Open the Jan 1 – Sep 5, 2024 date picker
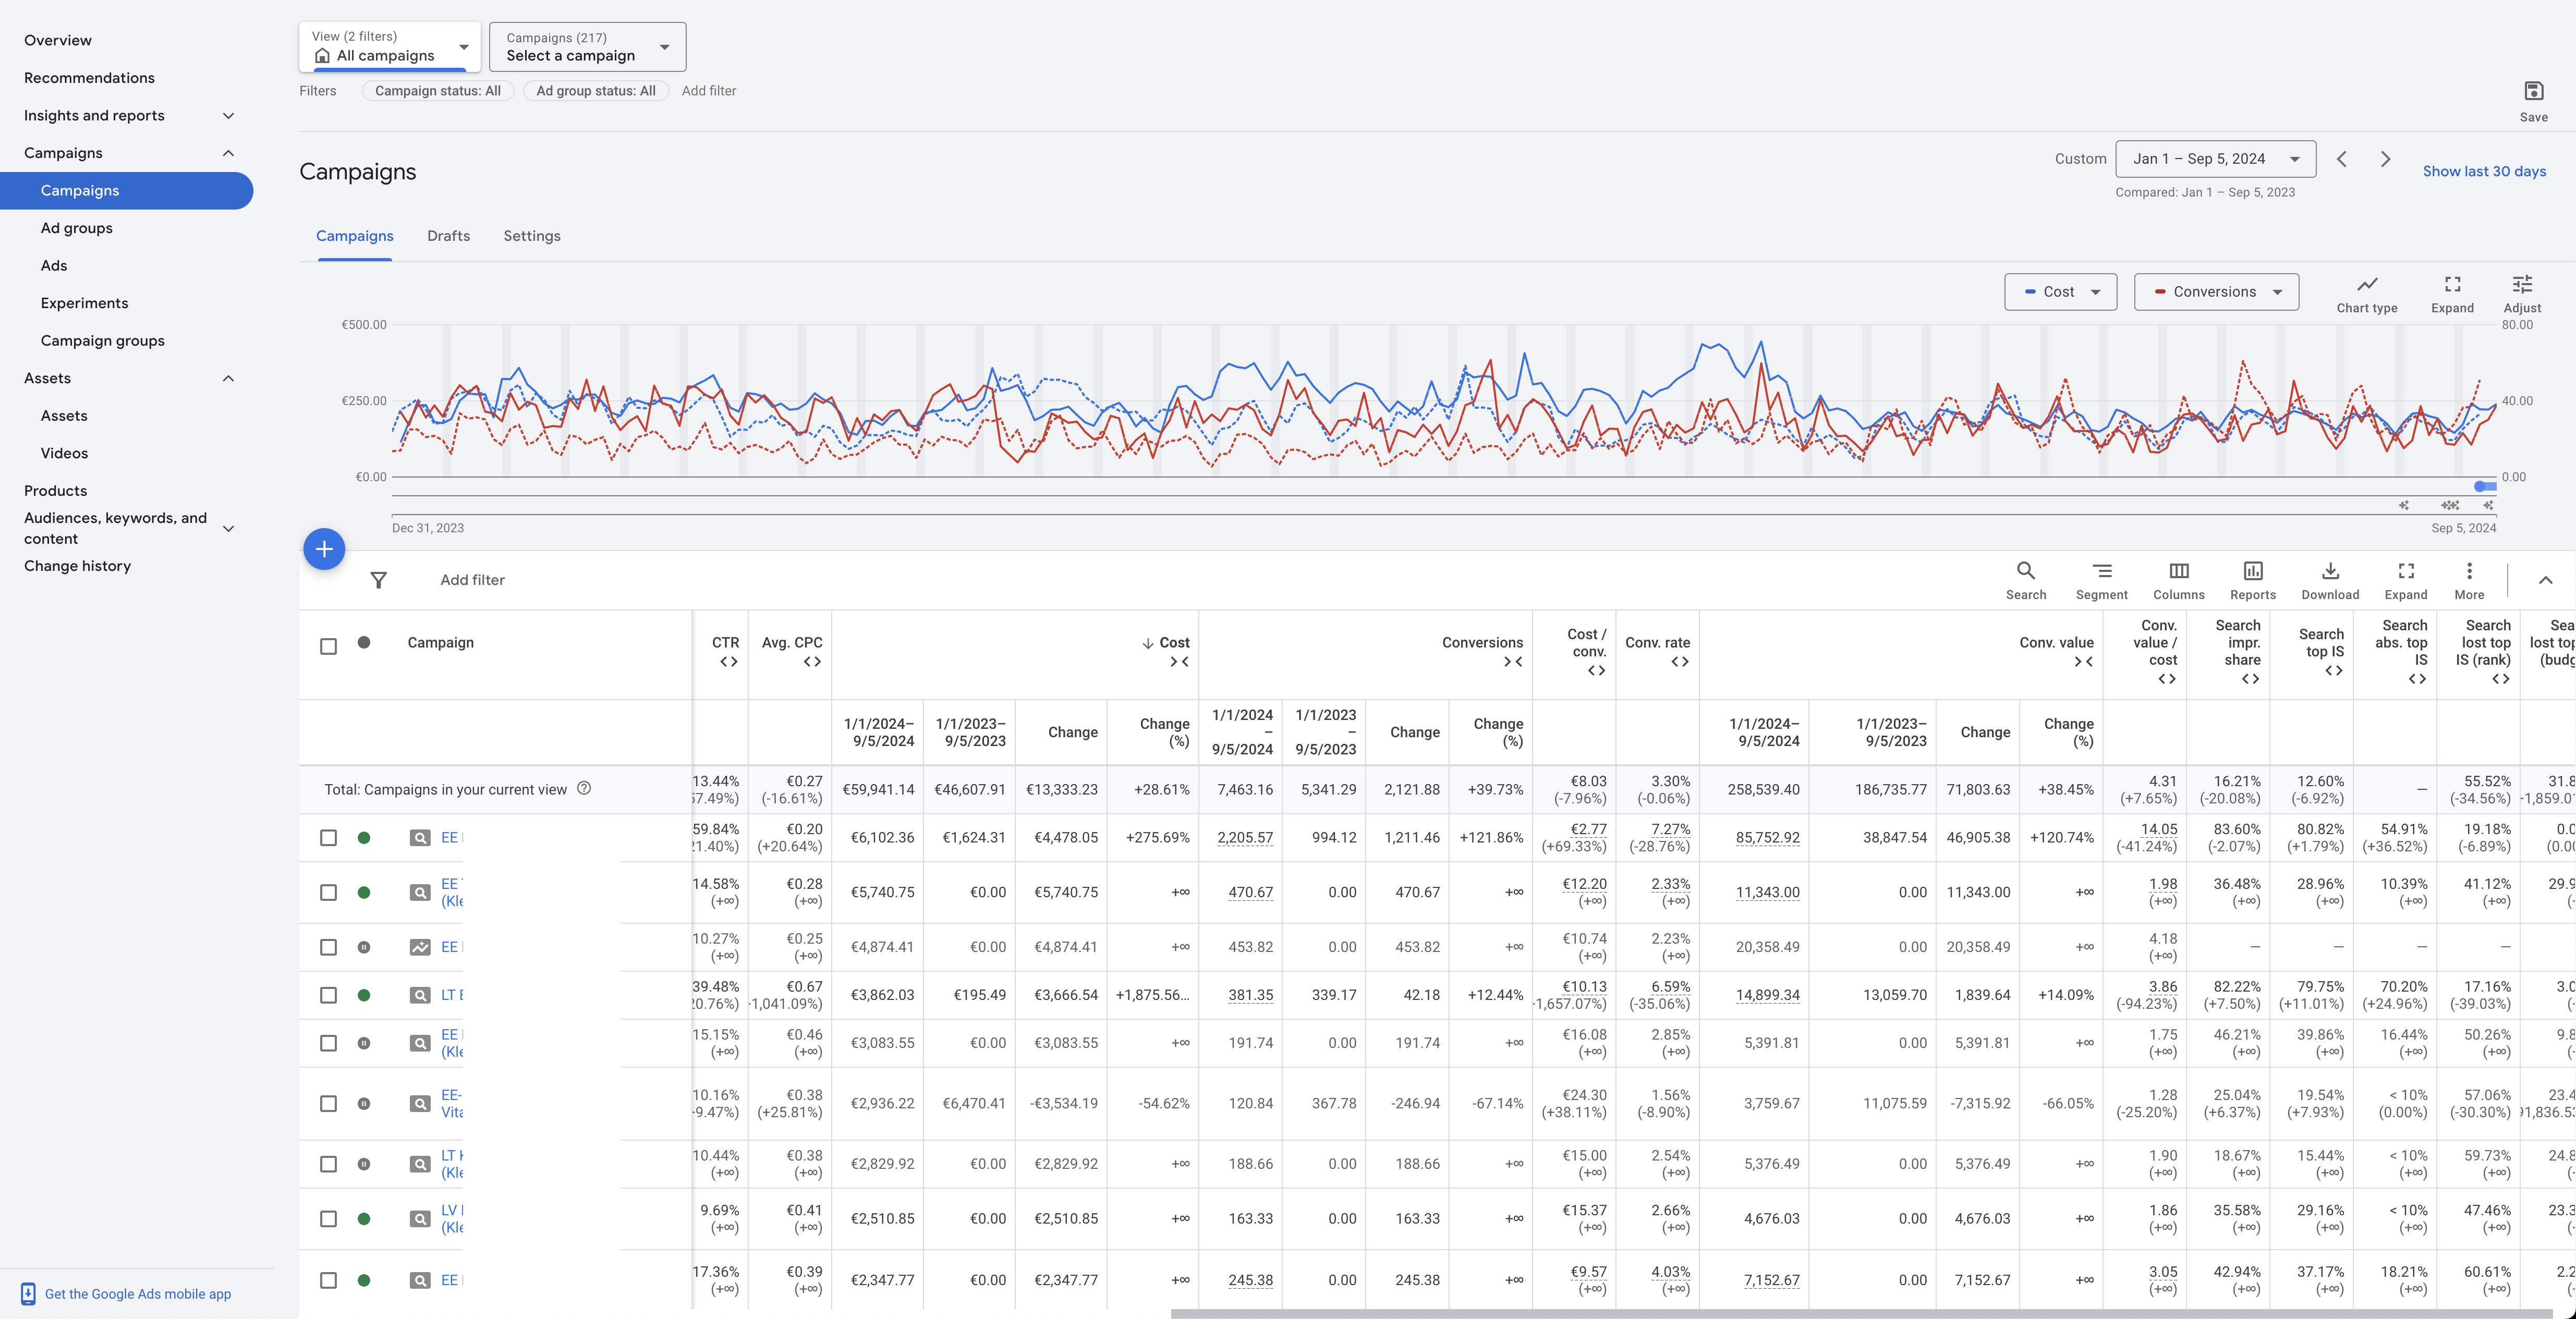The image size is (2576, 1319). coord(2215,159)
